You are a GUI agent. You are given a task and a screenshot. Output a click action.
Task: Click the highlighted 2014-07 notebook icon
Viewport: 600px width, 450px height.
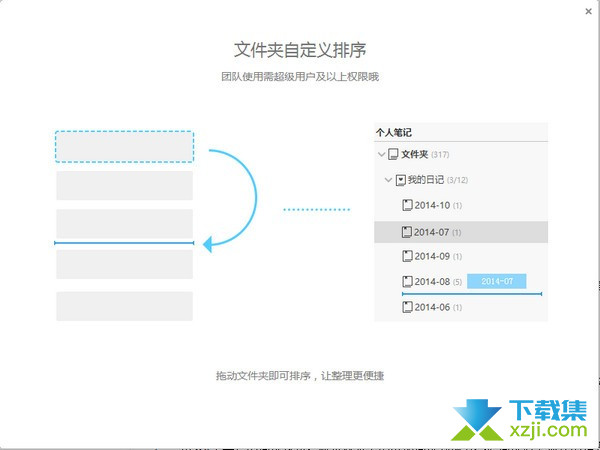[x=407, y=232]
